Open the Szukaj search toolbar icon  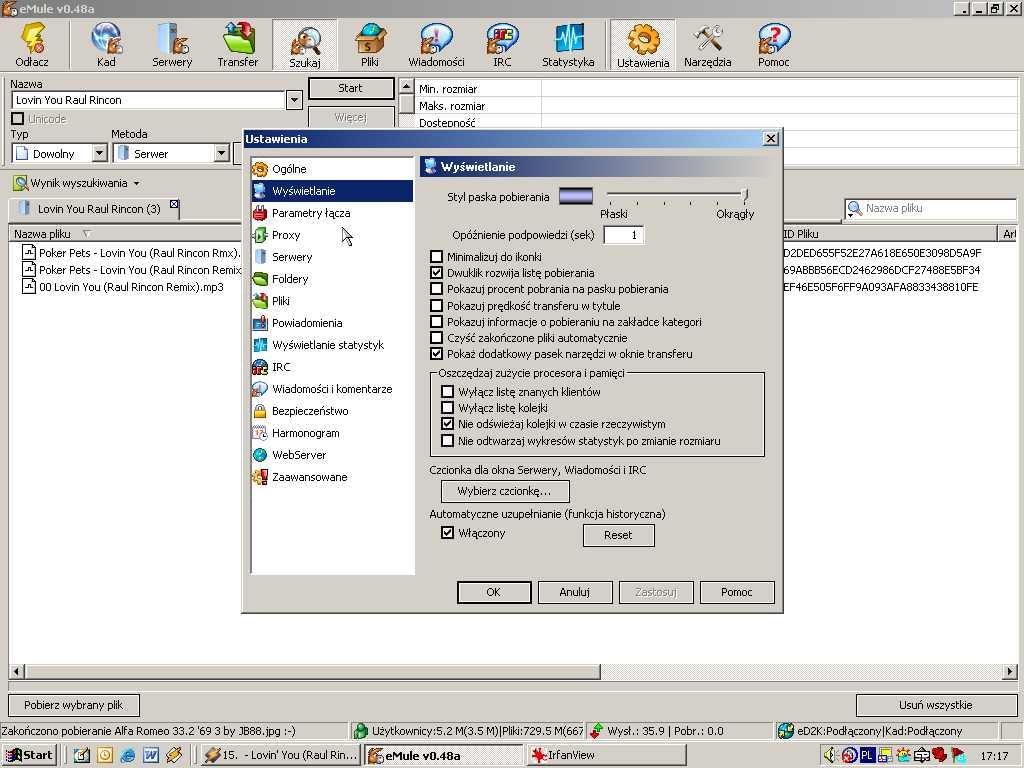tap(304, 45)
